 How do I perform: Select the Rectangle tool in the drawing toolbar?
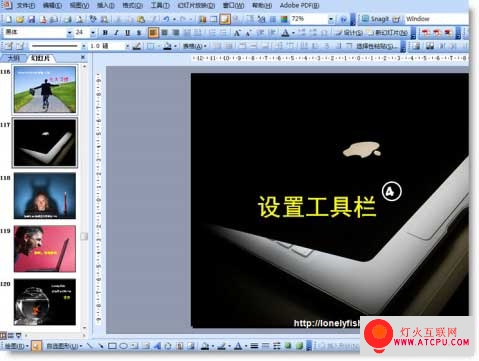(x=112, y=346)
